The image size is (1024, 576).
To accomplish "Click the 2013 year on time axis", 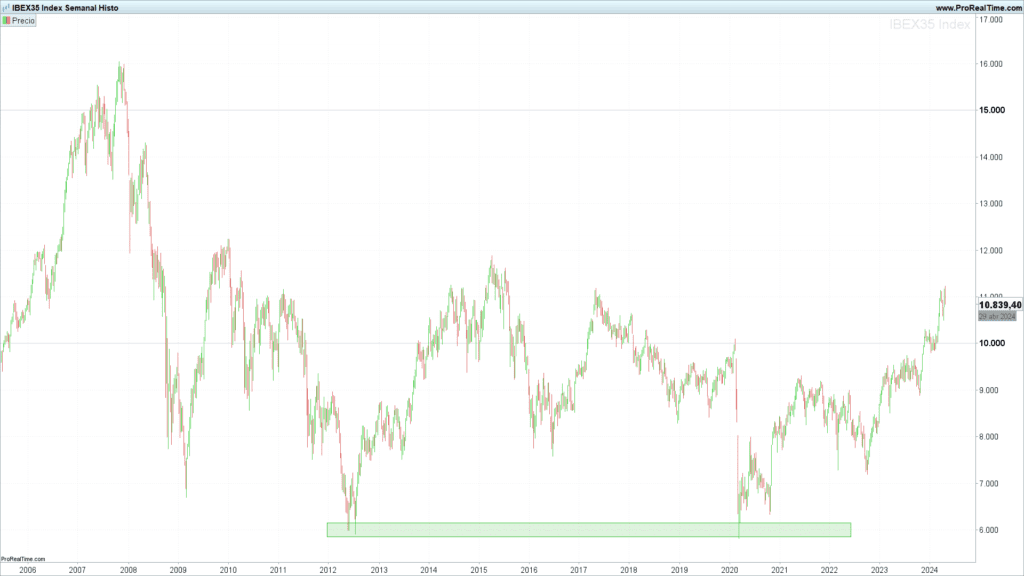I will click(x=379, y=570).
